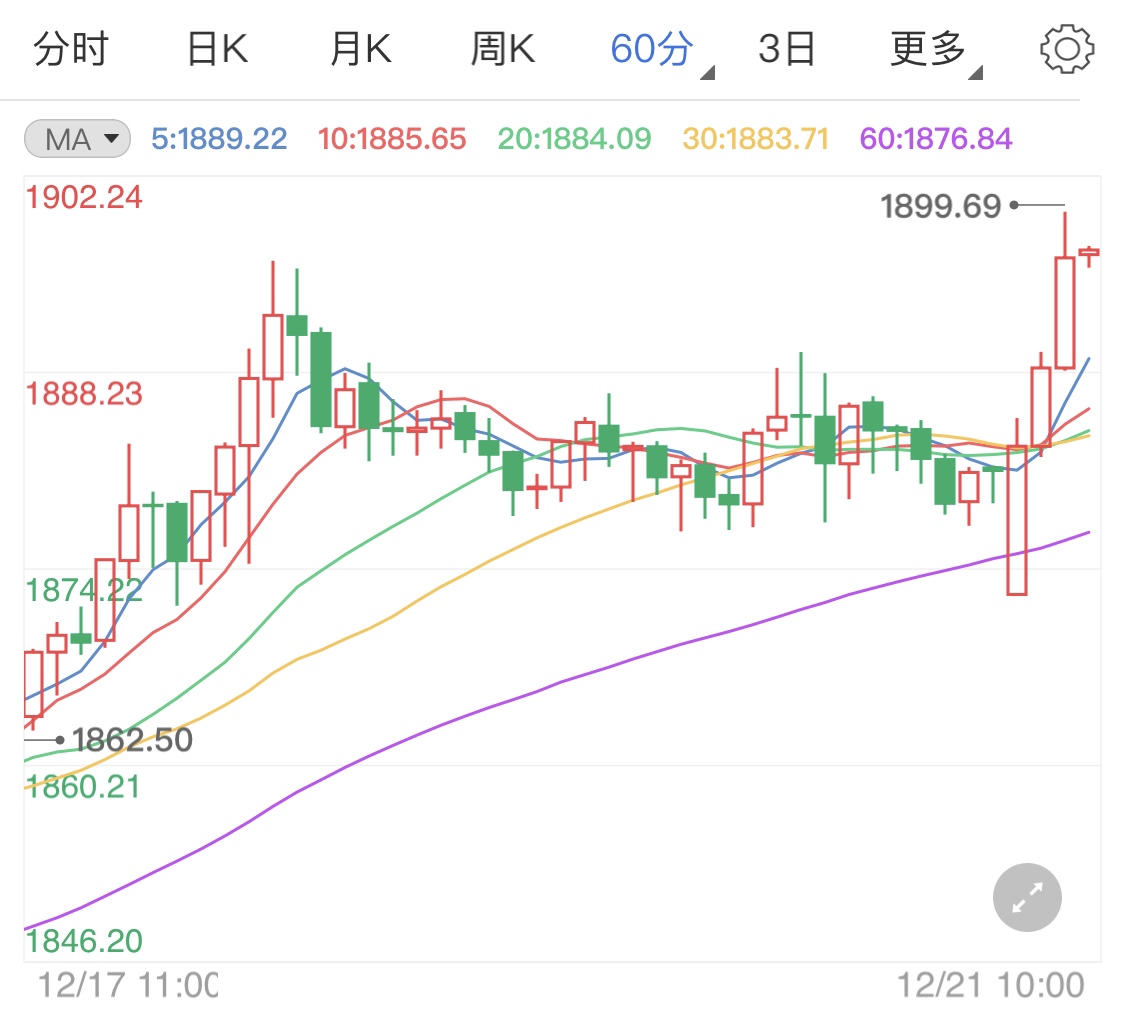The width and height of the screenshot is (1125, 1012).
Task: Select MA10 value 10:1885.65
Action: [392, 138]
